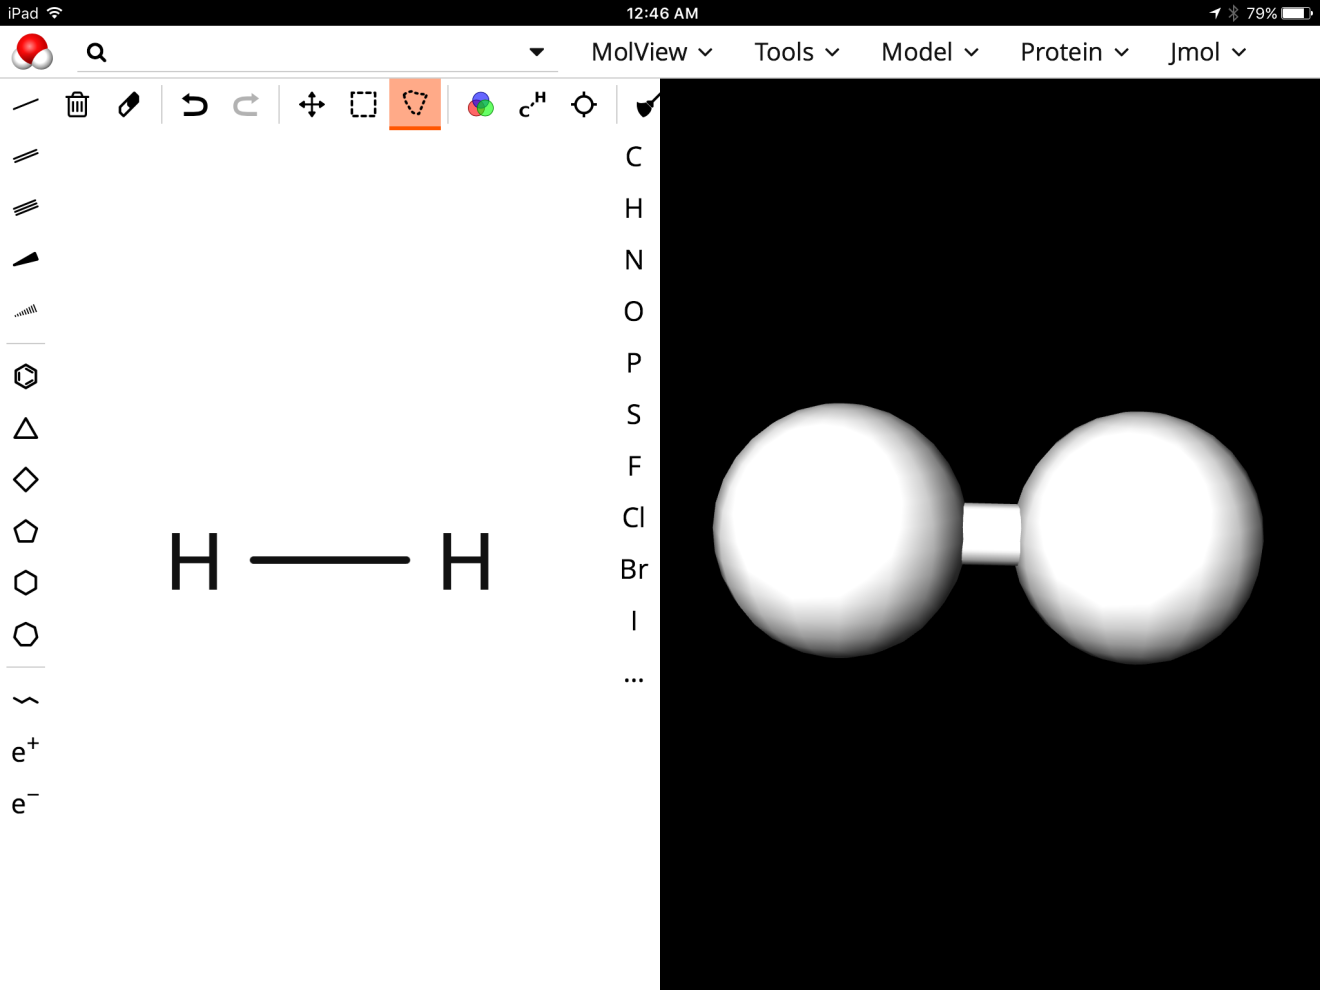Select the eraser tool

(129, 104)
